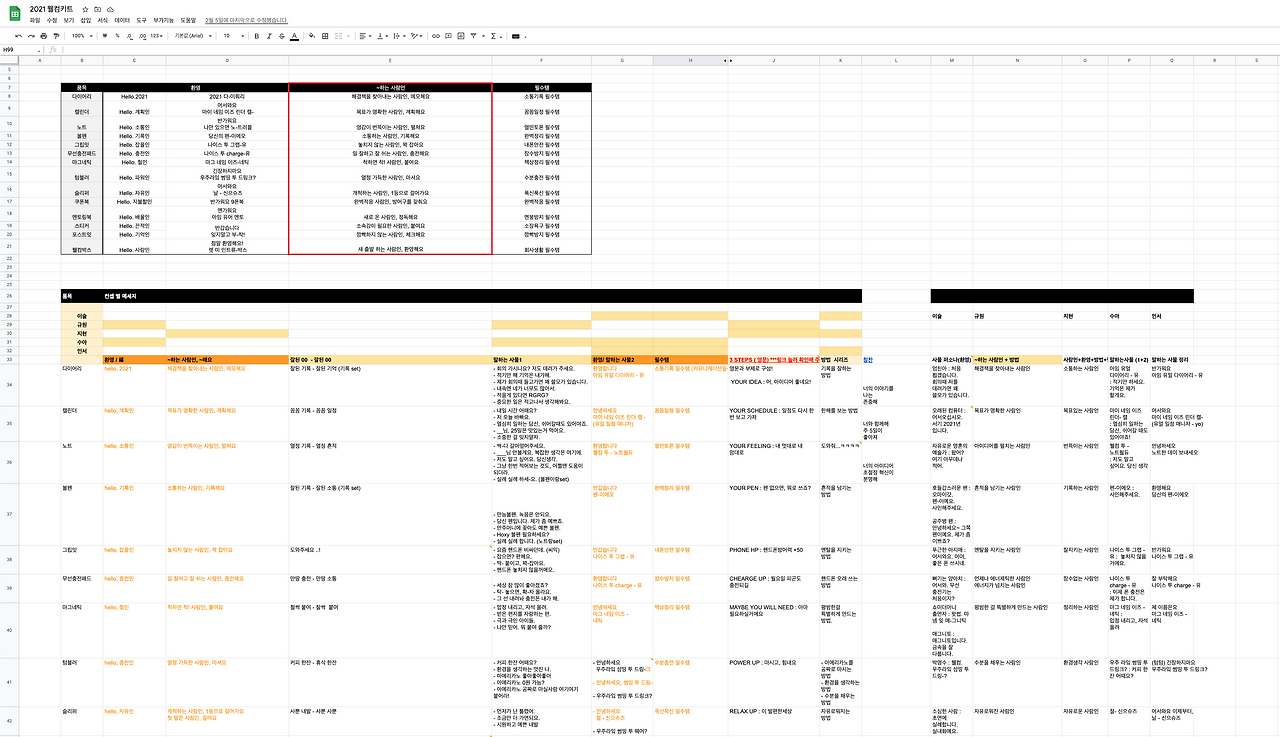This screenshot has width=1280, height=737.
Task: Format the cell as currency
Action: coord(104,36)
